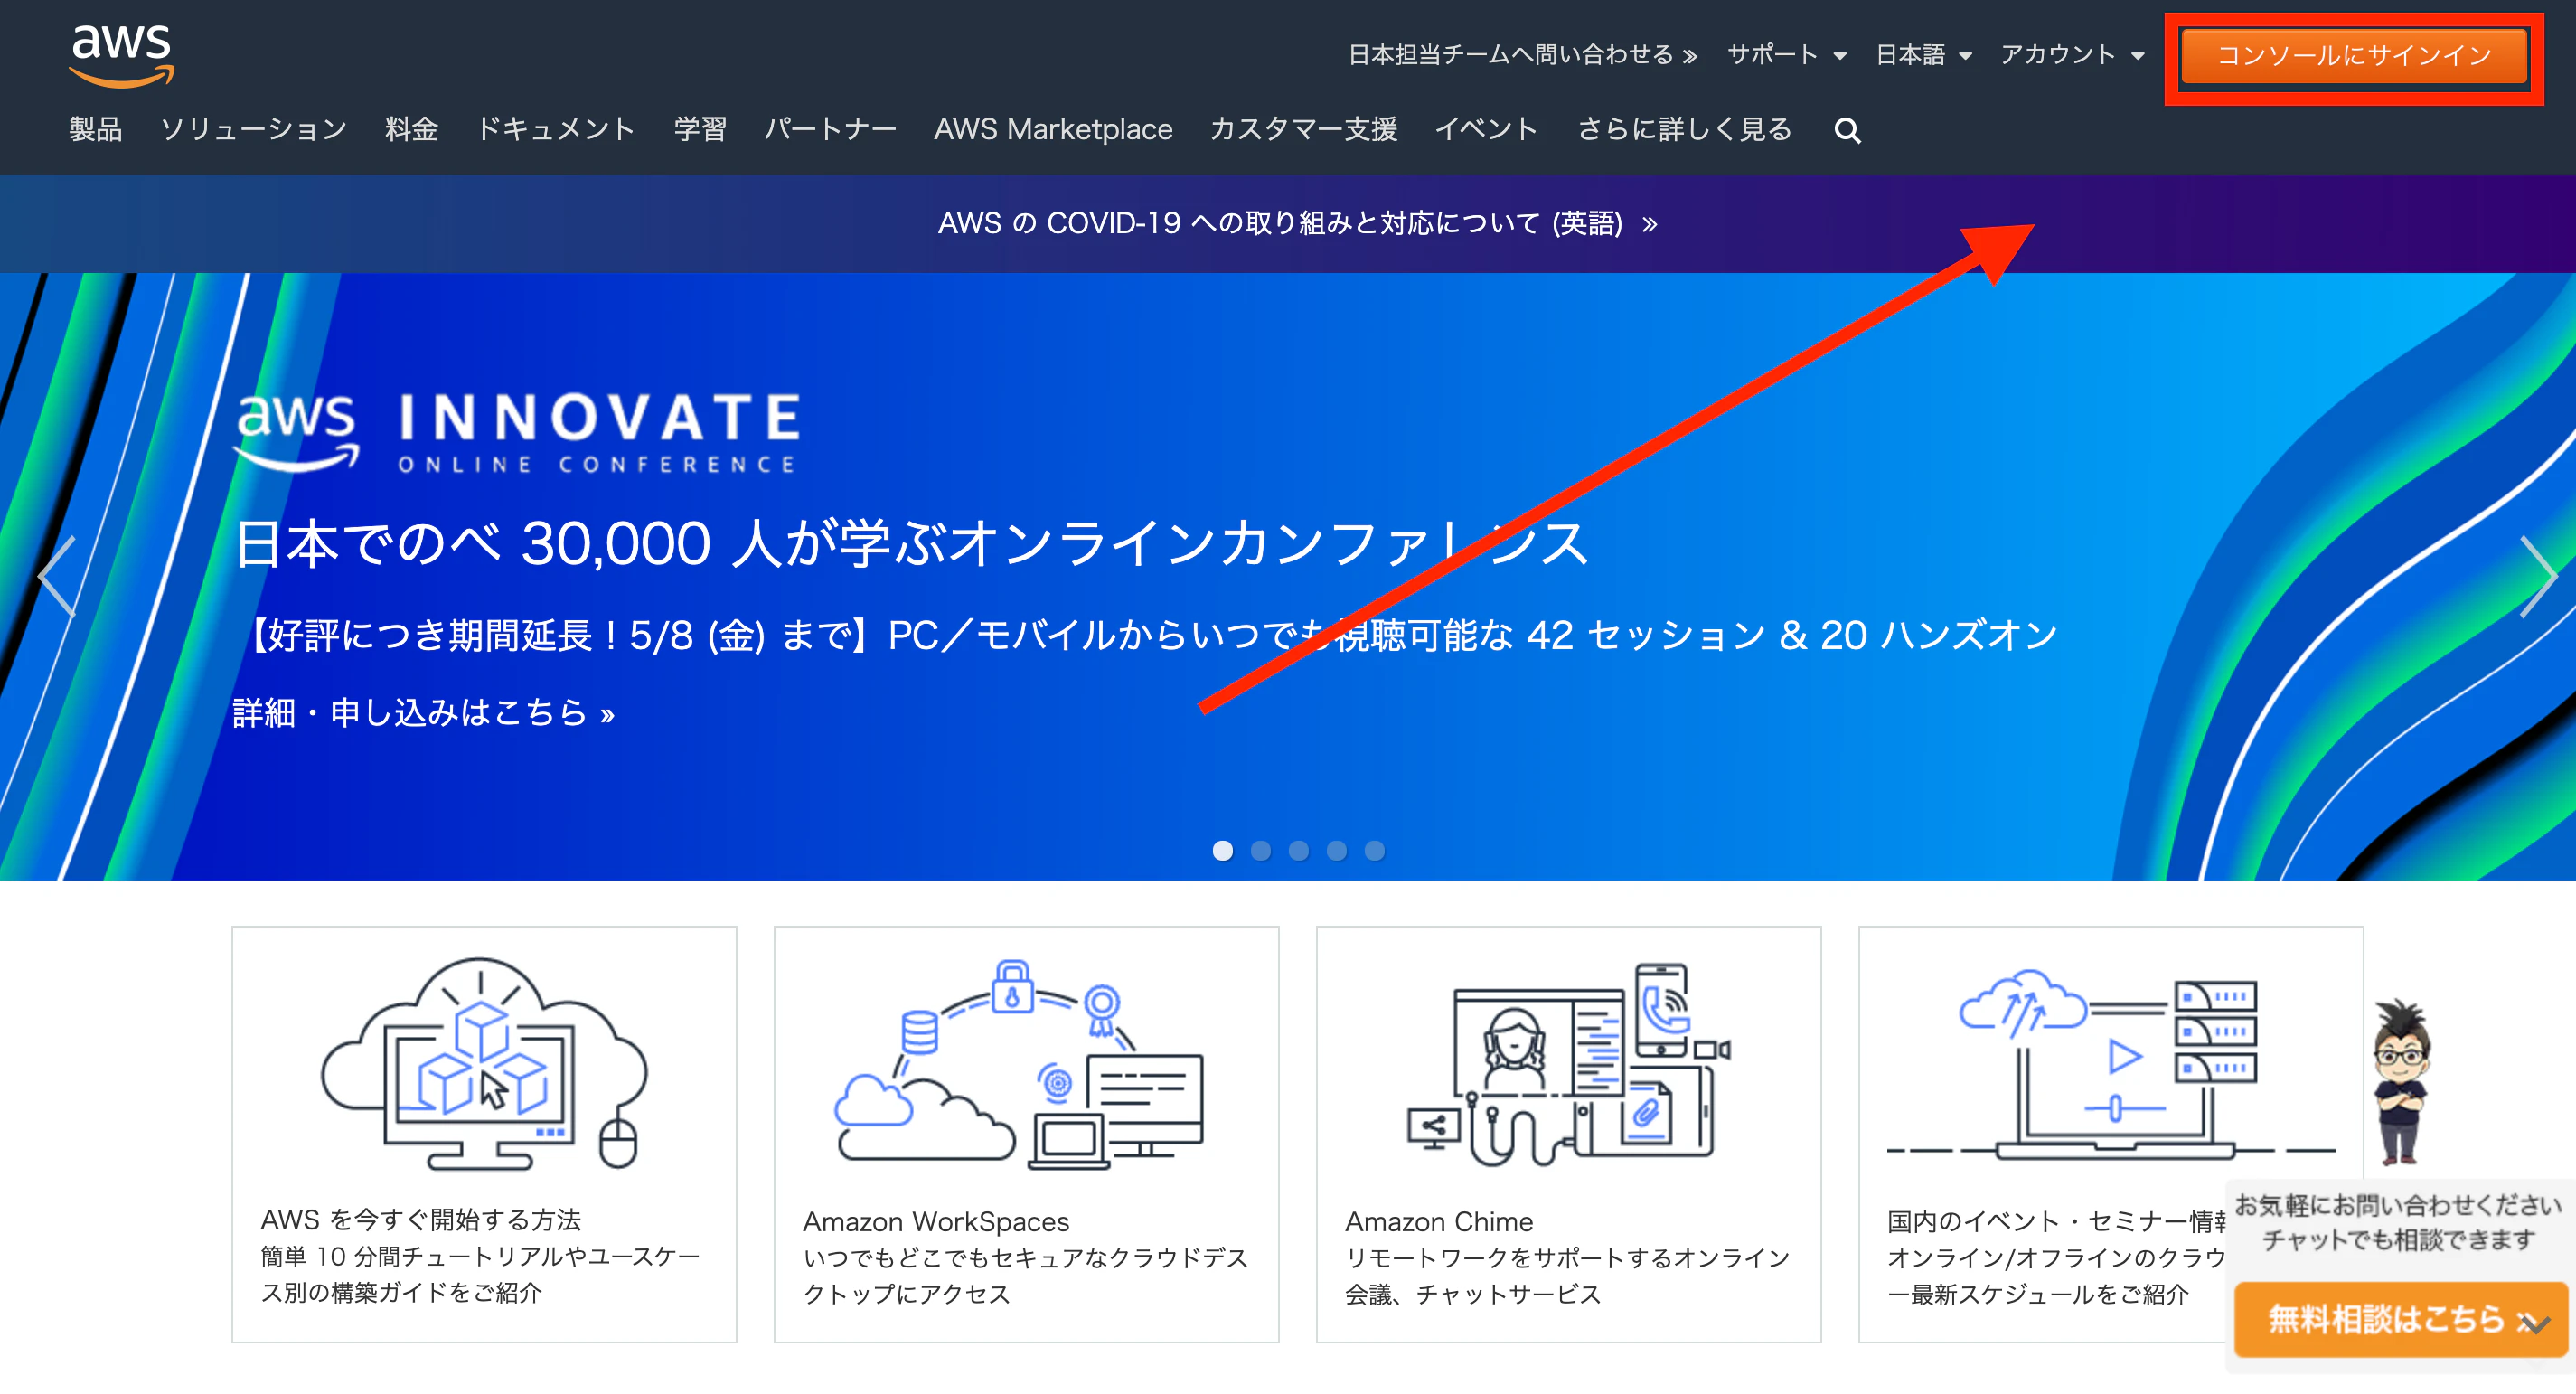Image resolution: width=2576 pixels, height=1394 pixels.
Task: Click コンソールにサインイン button
Action: tap(2353, 55)
